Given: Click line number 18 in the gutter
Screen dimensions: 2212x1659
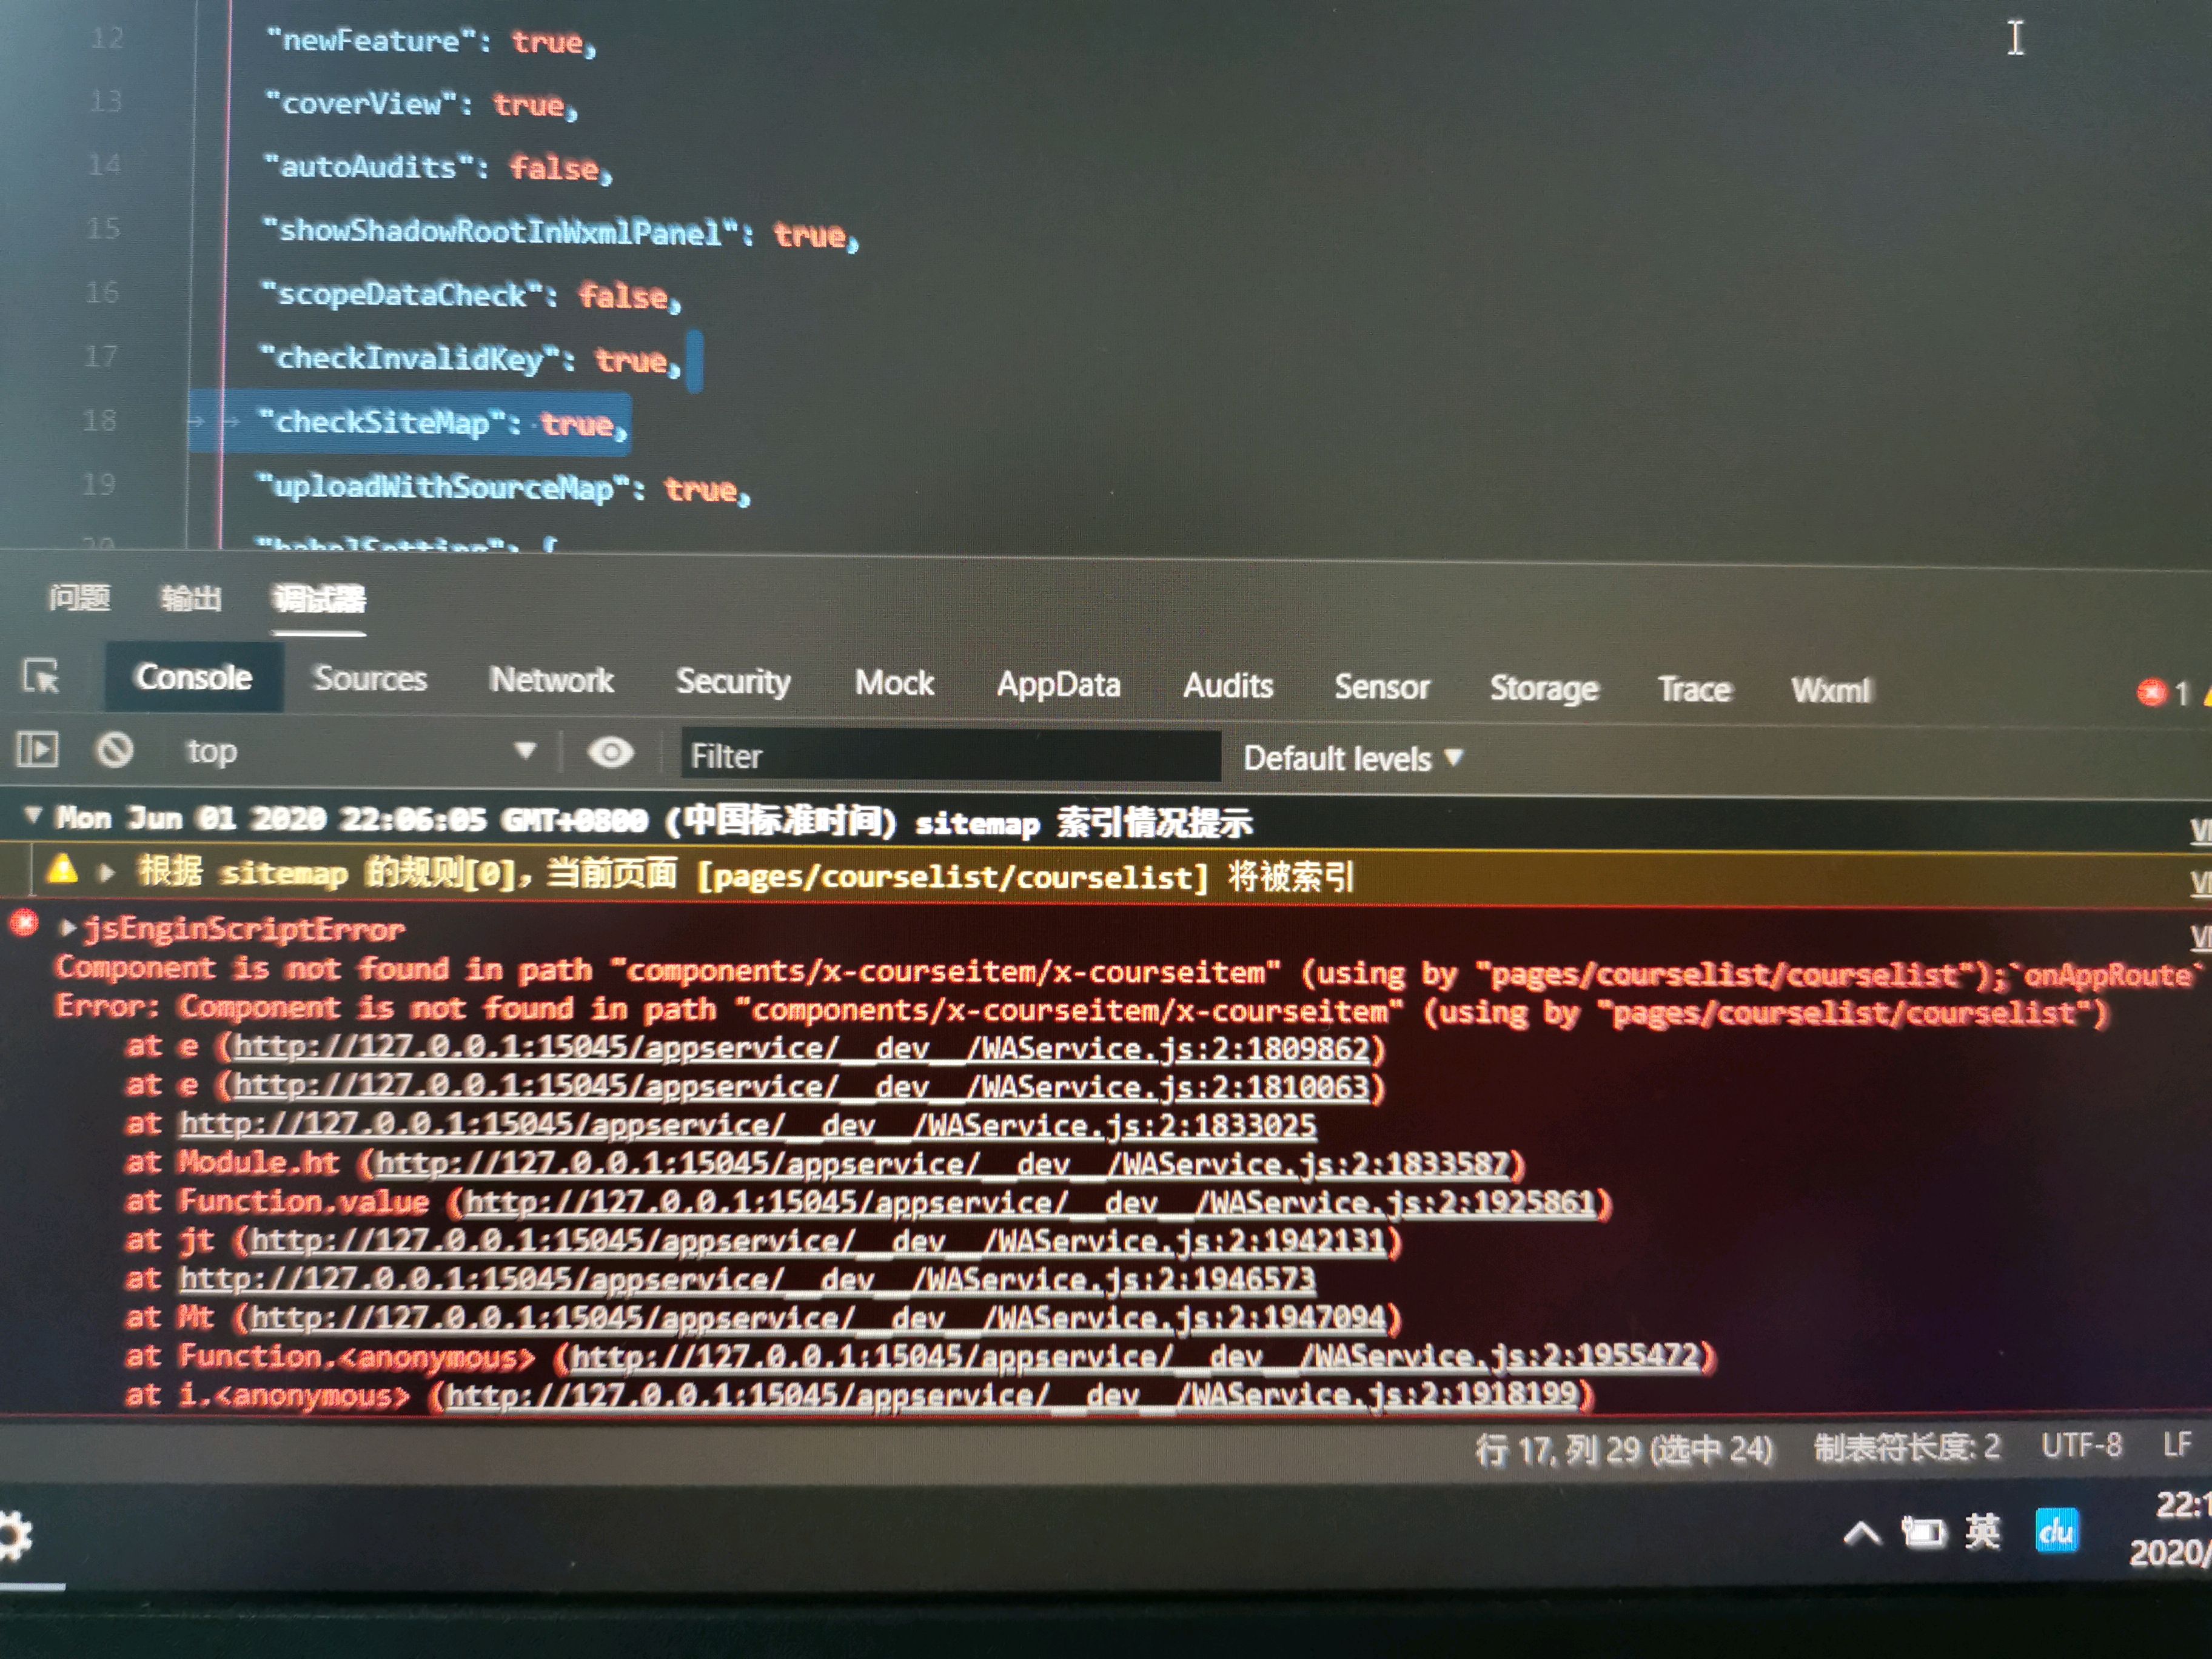Looking at the screenshot, I should [100, 421].
